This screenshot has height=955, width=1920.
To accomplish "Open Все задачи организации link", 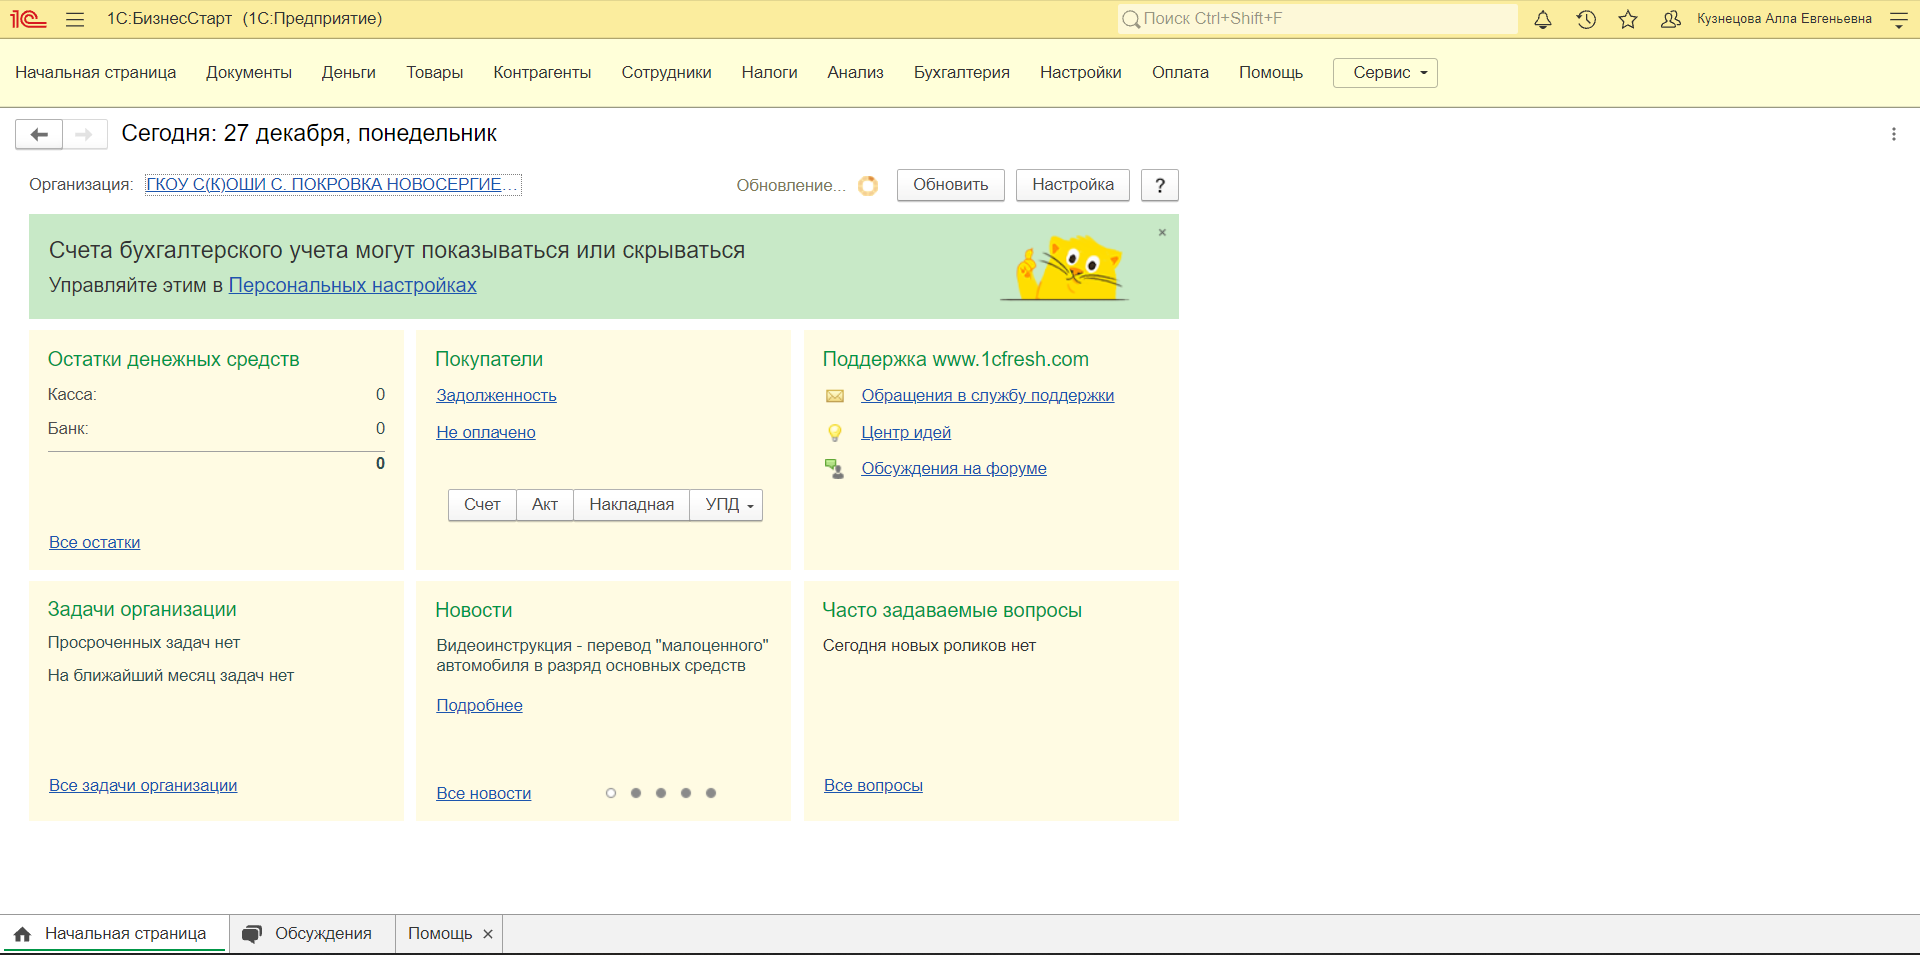I will (143, 786).
